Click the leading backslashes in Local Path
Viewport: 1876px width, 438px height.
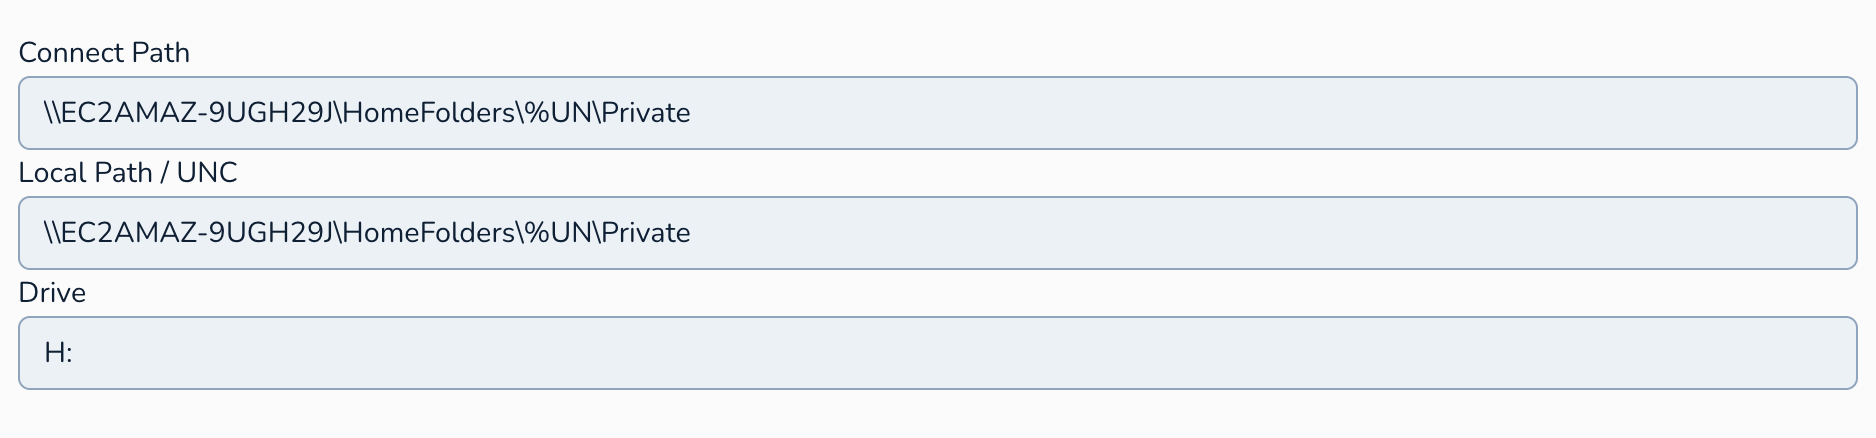point(52,233)
